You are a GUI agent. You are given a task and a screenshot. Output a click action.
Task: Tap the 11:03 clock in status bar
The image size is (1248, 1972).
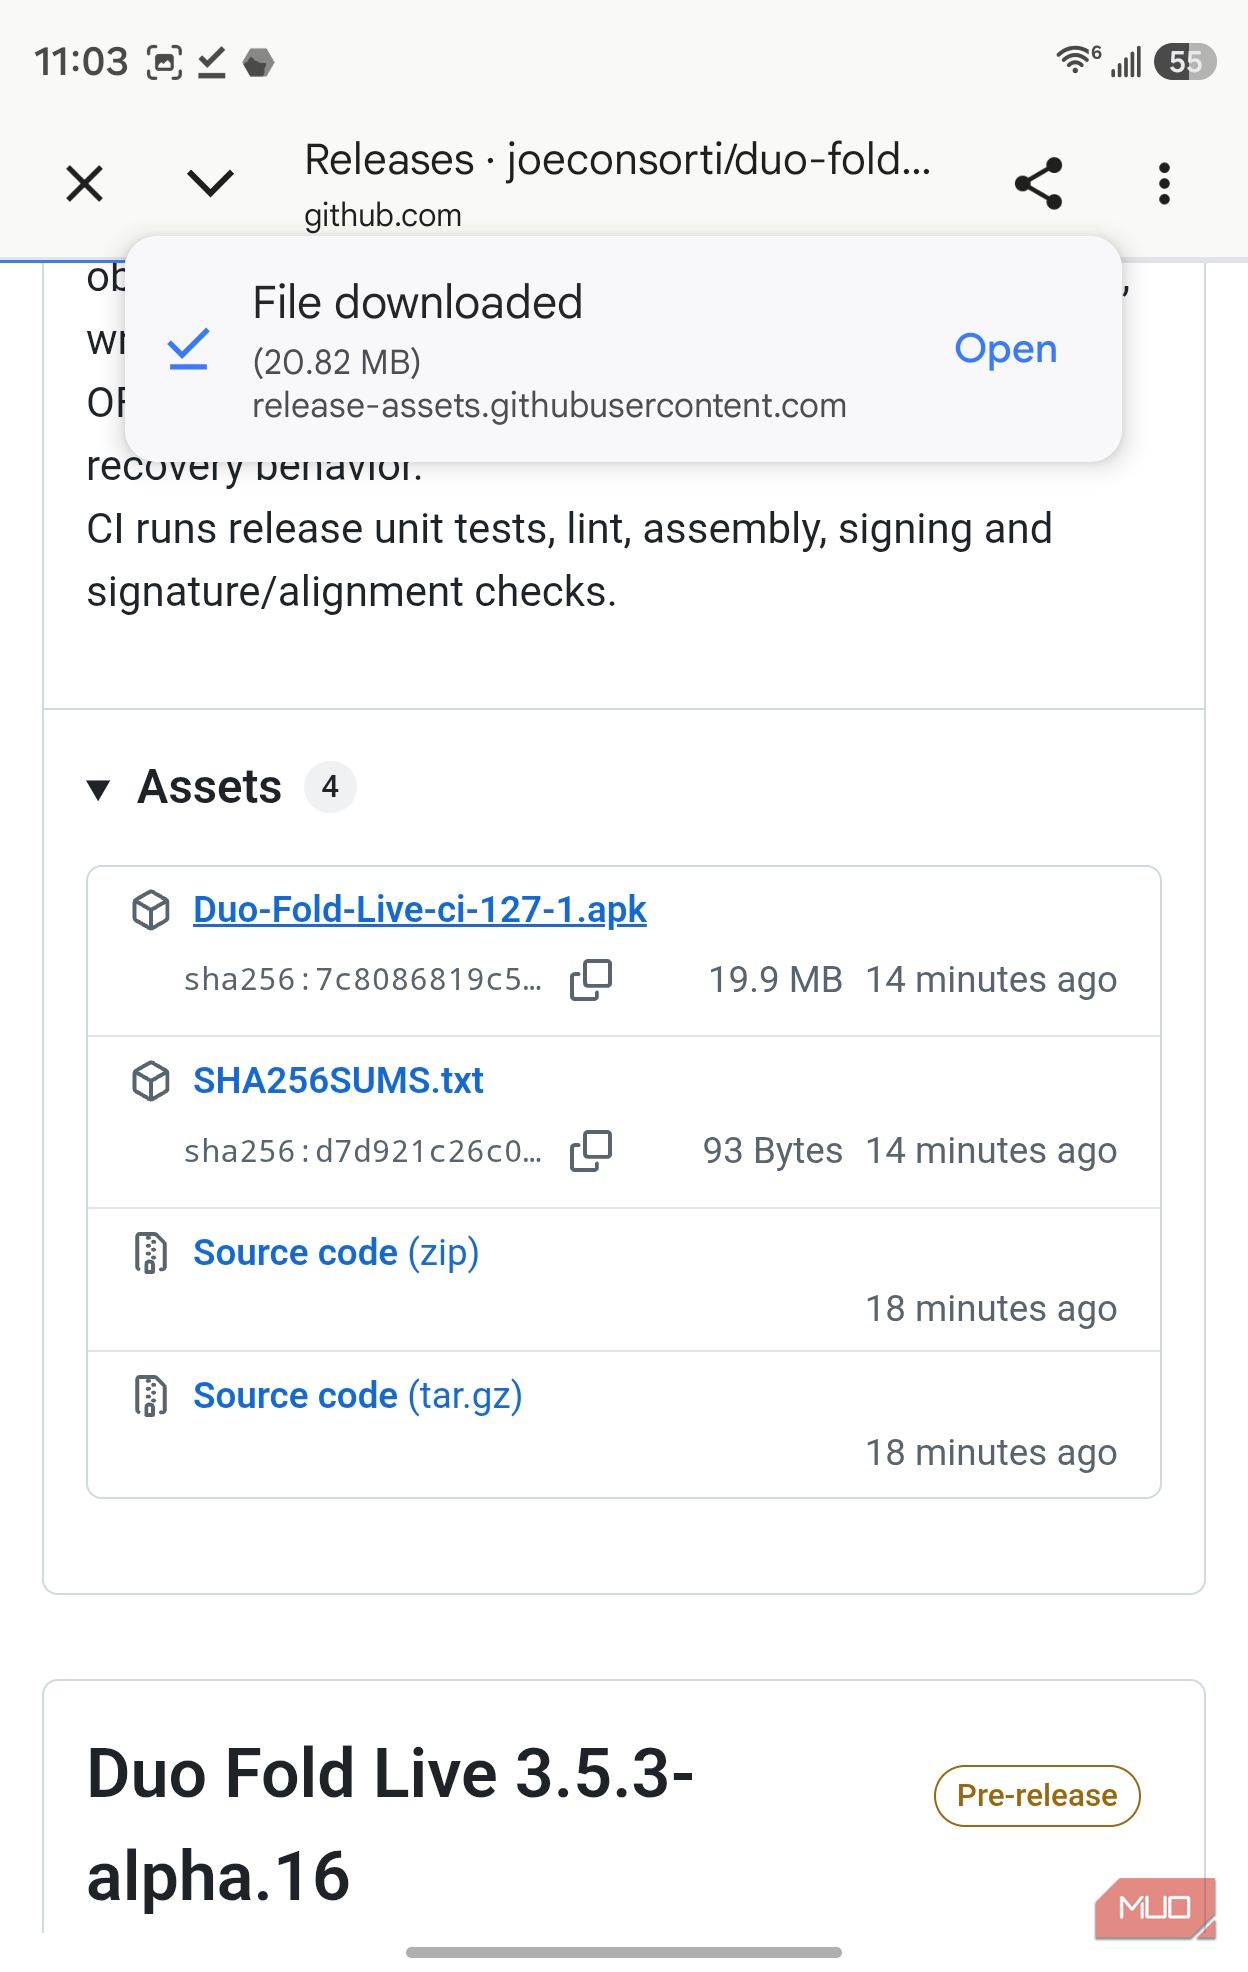(81, 62)
